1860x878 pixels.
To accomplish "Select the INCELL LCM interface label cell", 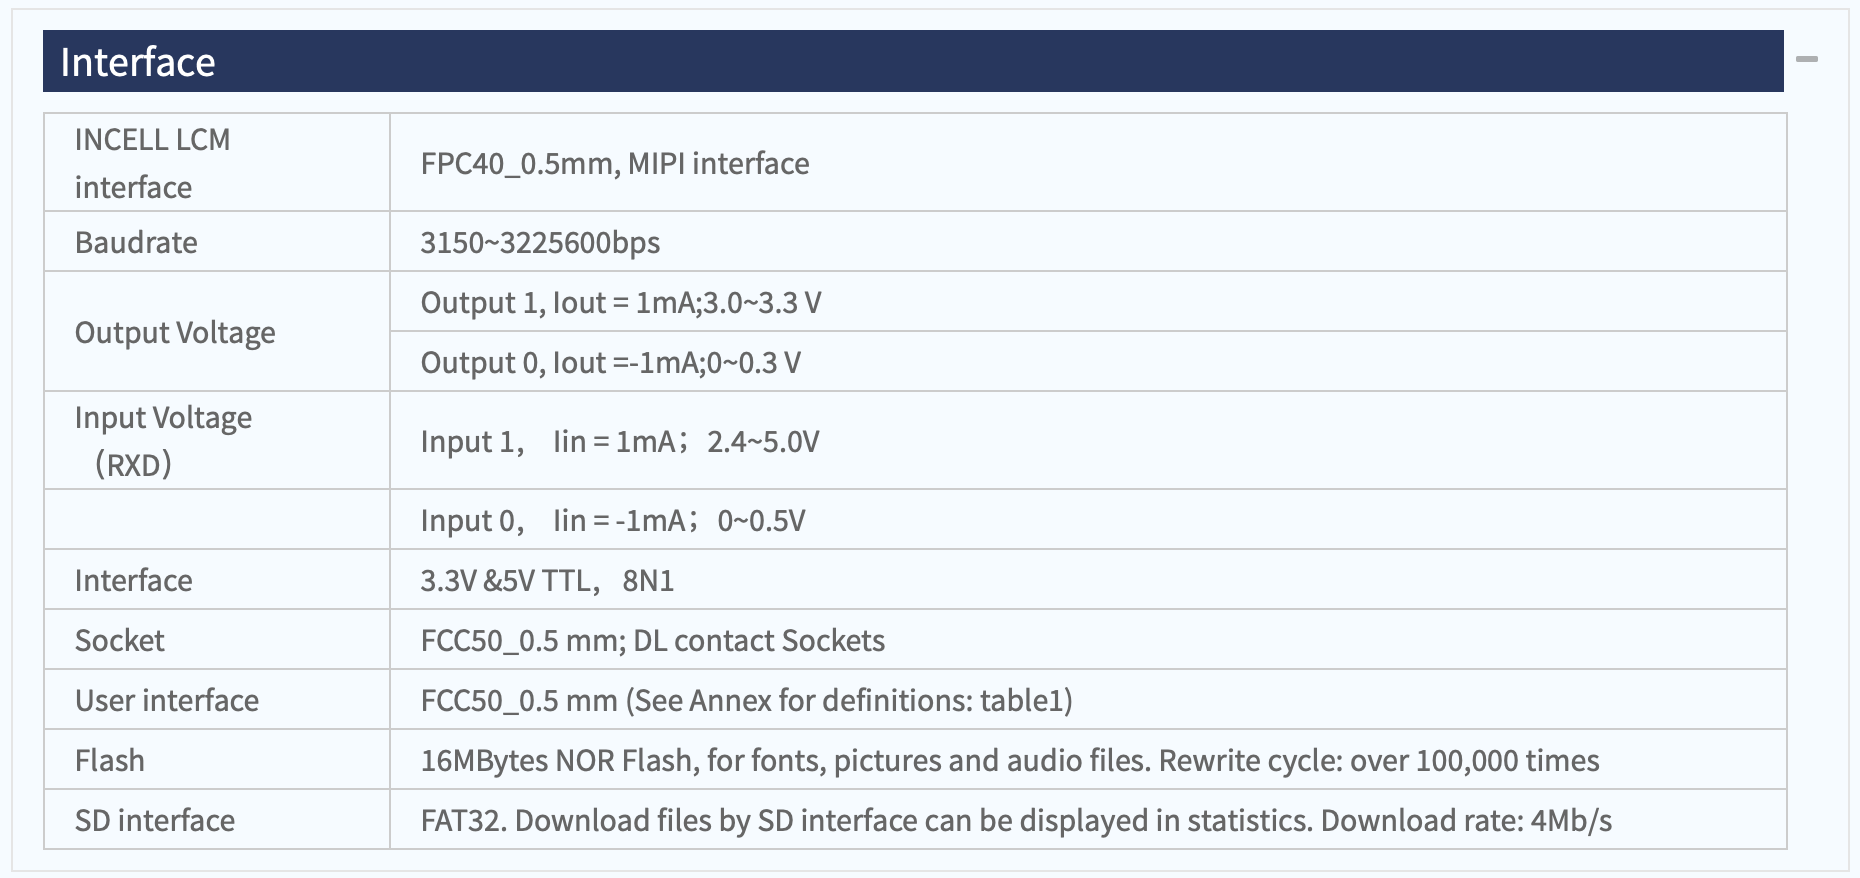I will [x=217, y=162].
